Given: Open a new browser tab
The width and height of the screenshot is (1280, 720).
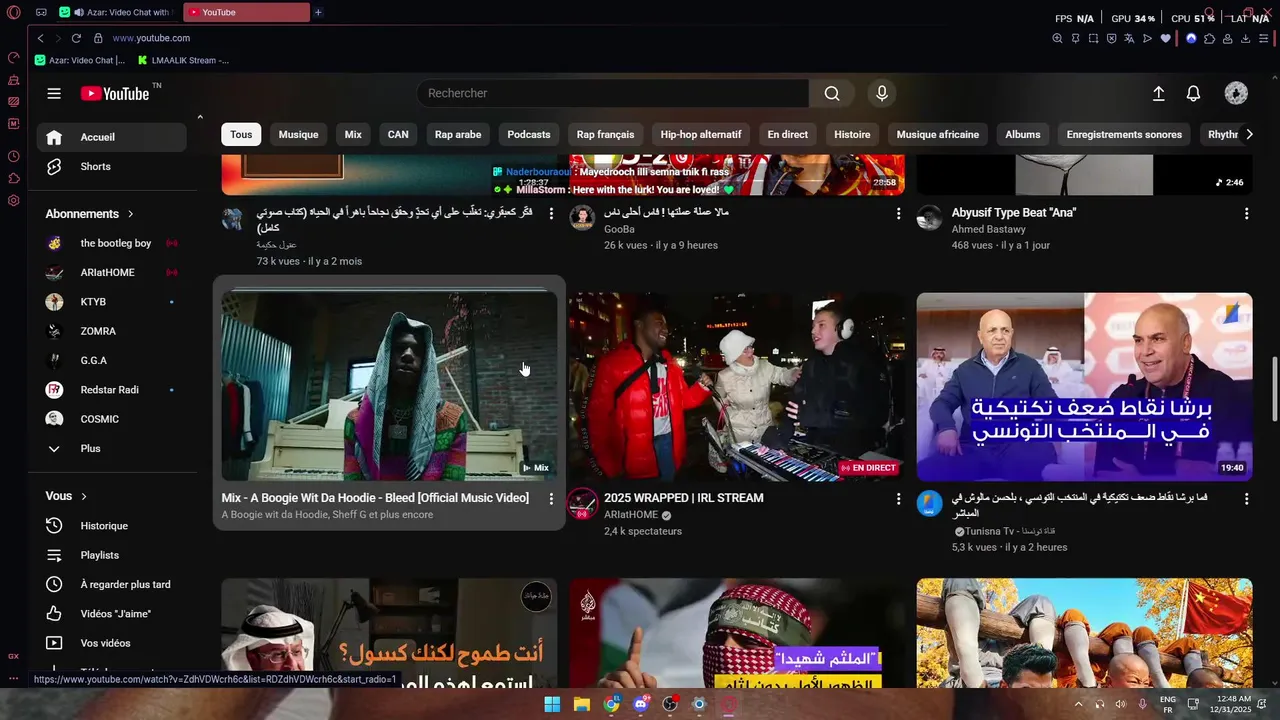Looking at the screenshot, I should [x=318, y=12].
